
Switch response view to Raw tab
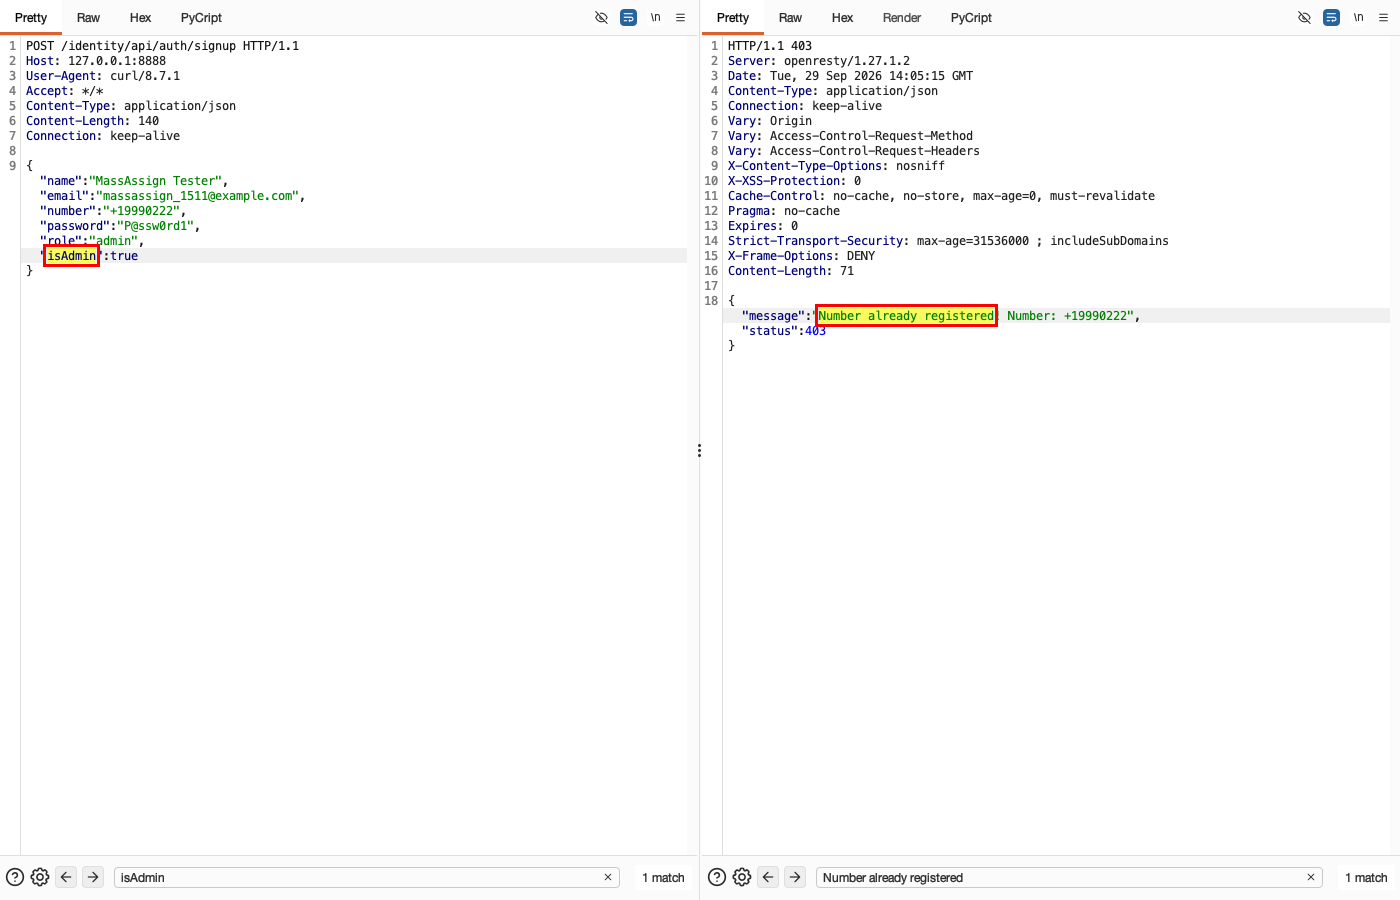(x=790, y=17)
